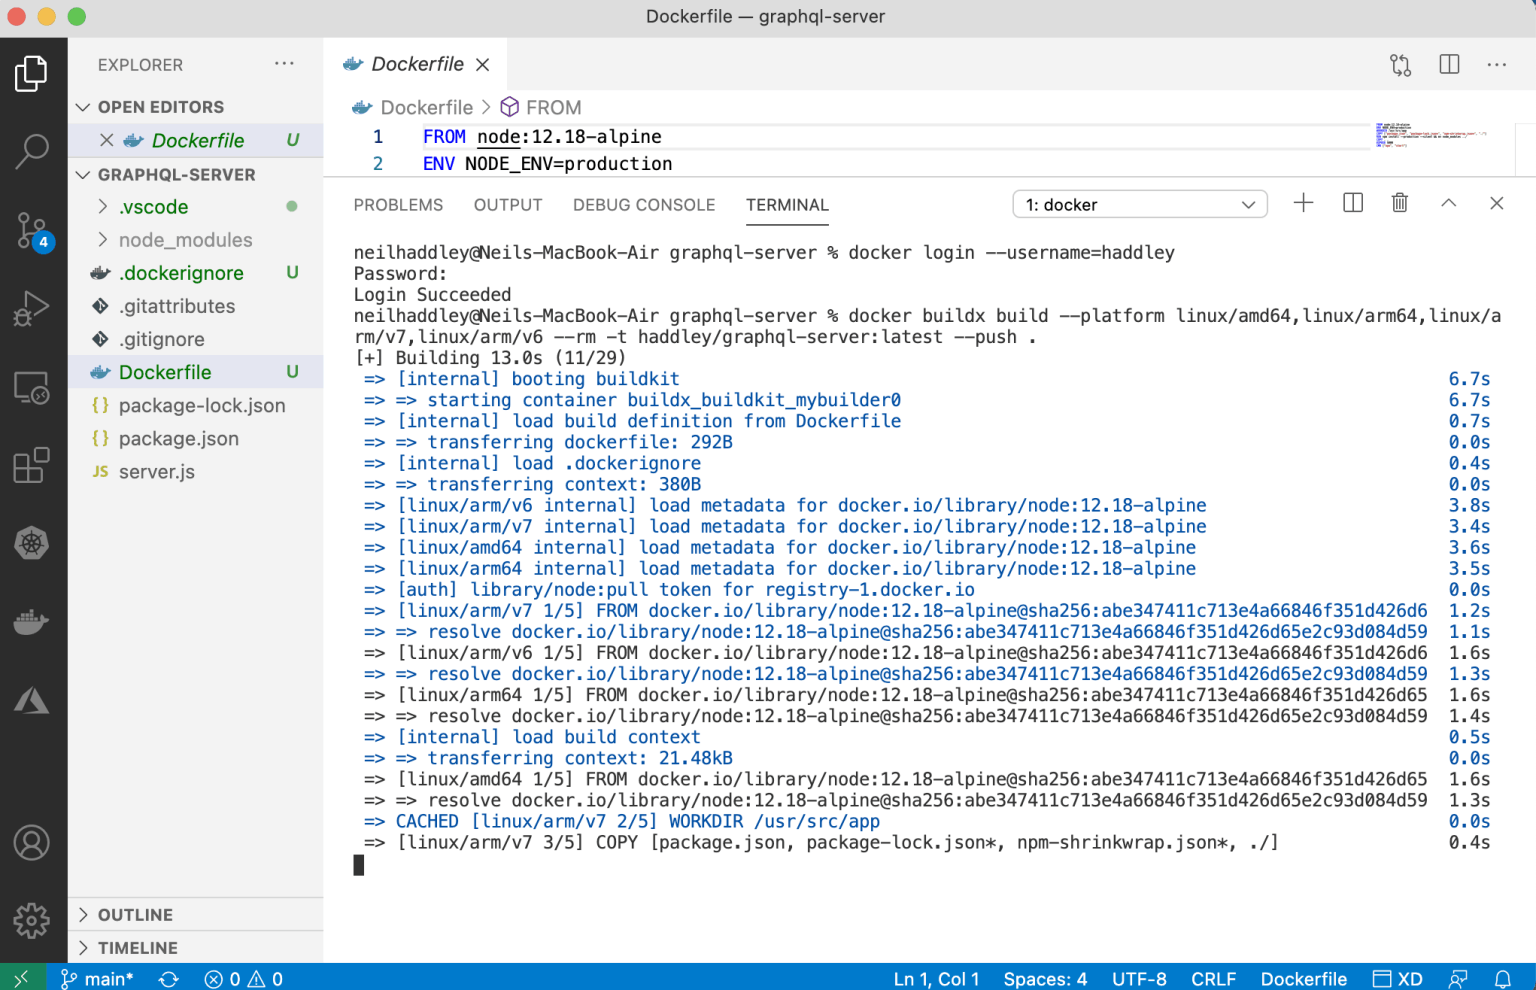Open notifications bell in status bar

[x=1503, y=979]
